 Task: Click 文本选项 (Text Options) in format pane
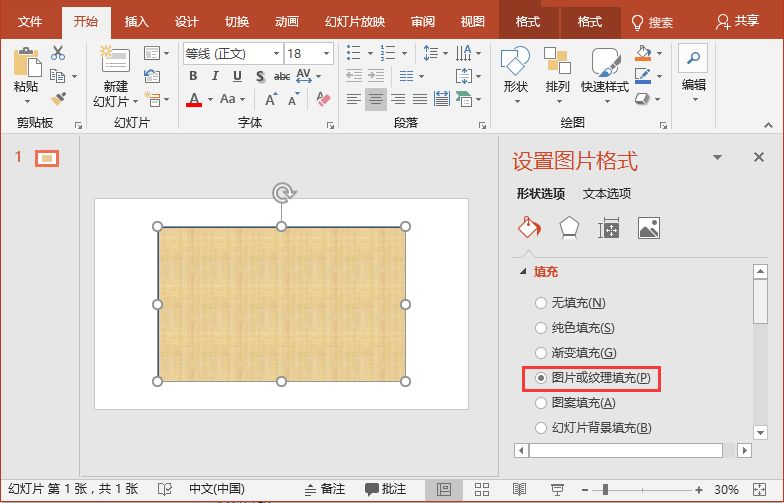click(607, 194)
